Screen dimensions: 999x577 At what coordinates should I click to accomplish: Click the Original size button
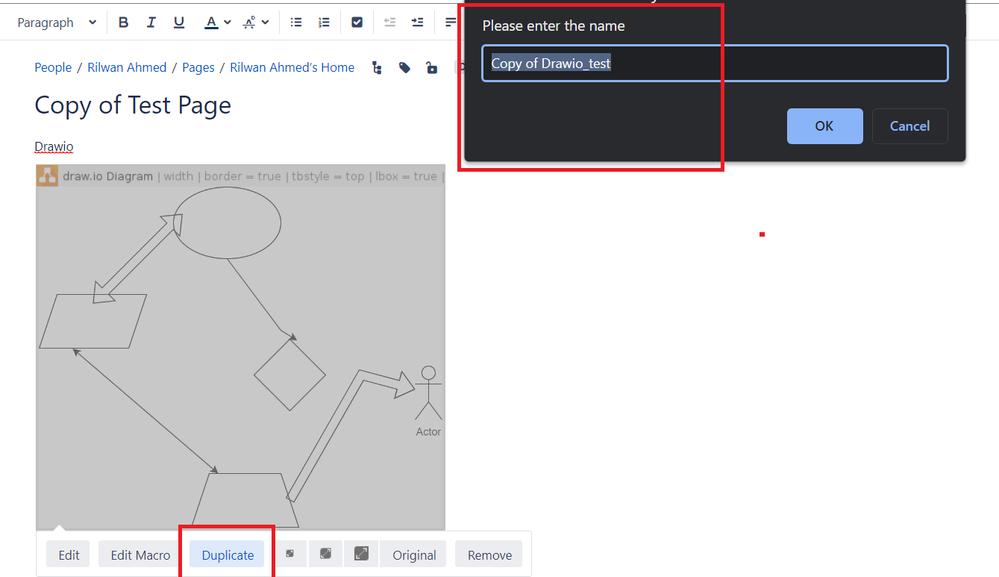[x=414, y=555]
